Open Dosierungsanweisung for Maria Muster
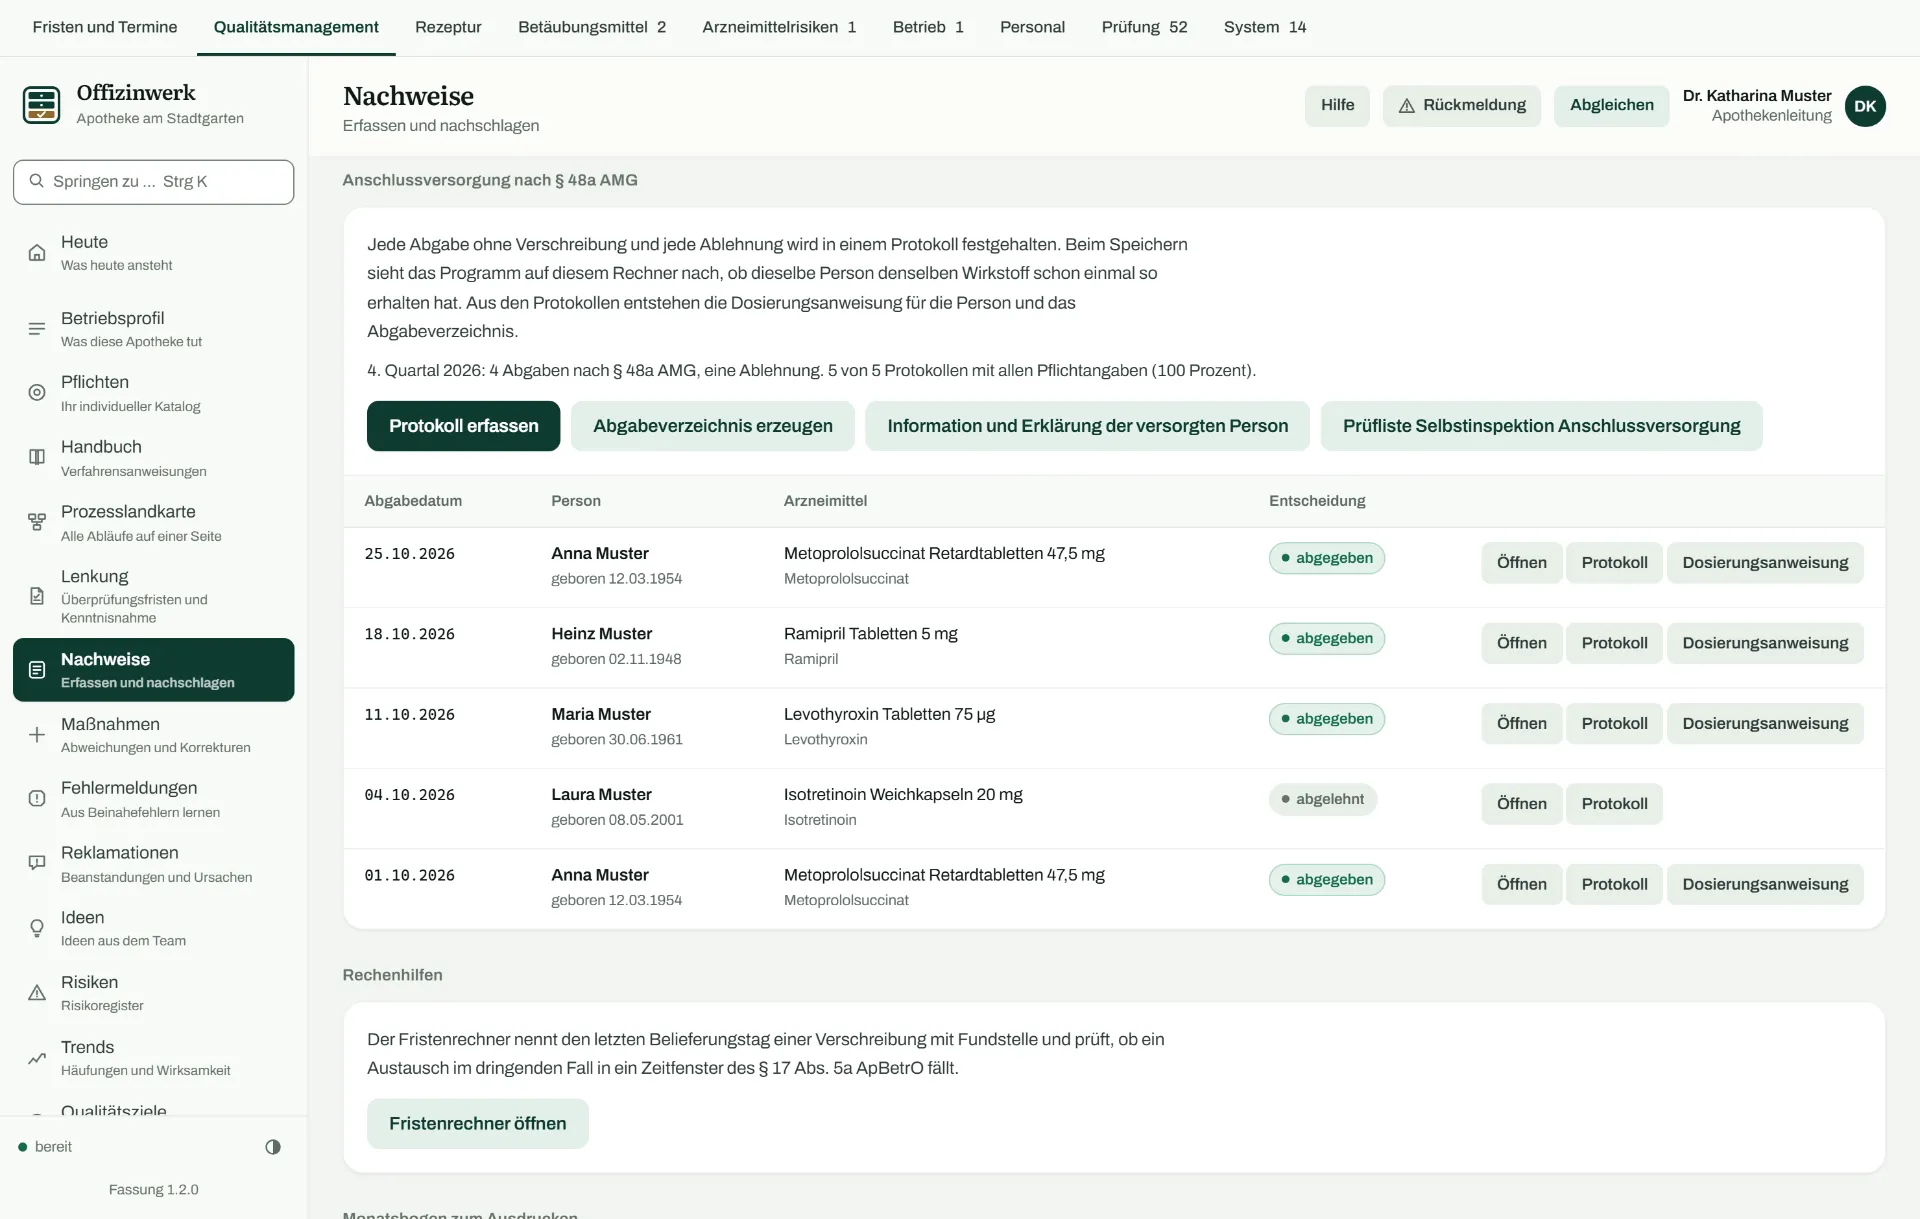Viewport: 1920px width, 1219px height. pyautogui.click(x=1765, y=724)
